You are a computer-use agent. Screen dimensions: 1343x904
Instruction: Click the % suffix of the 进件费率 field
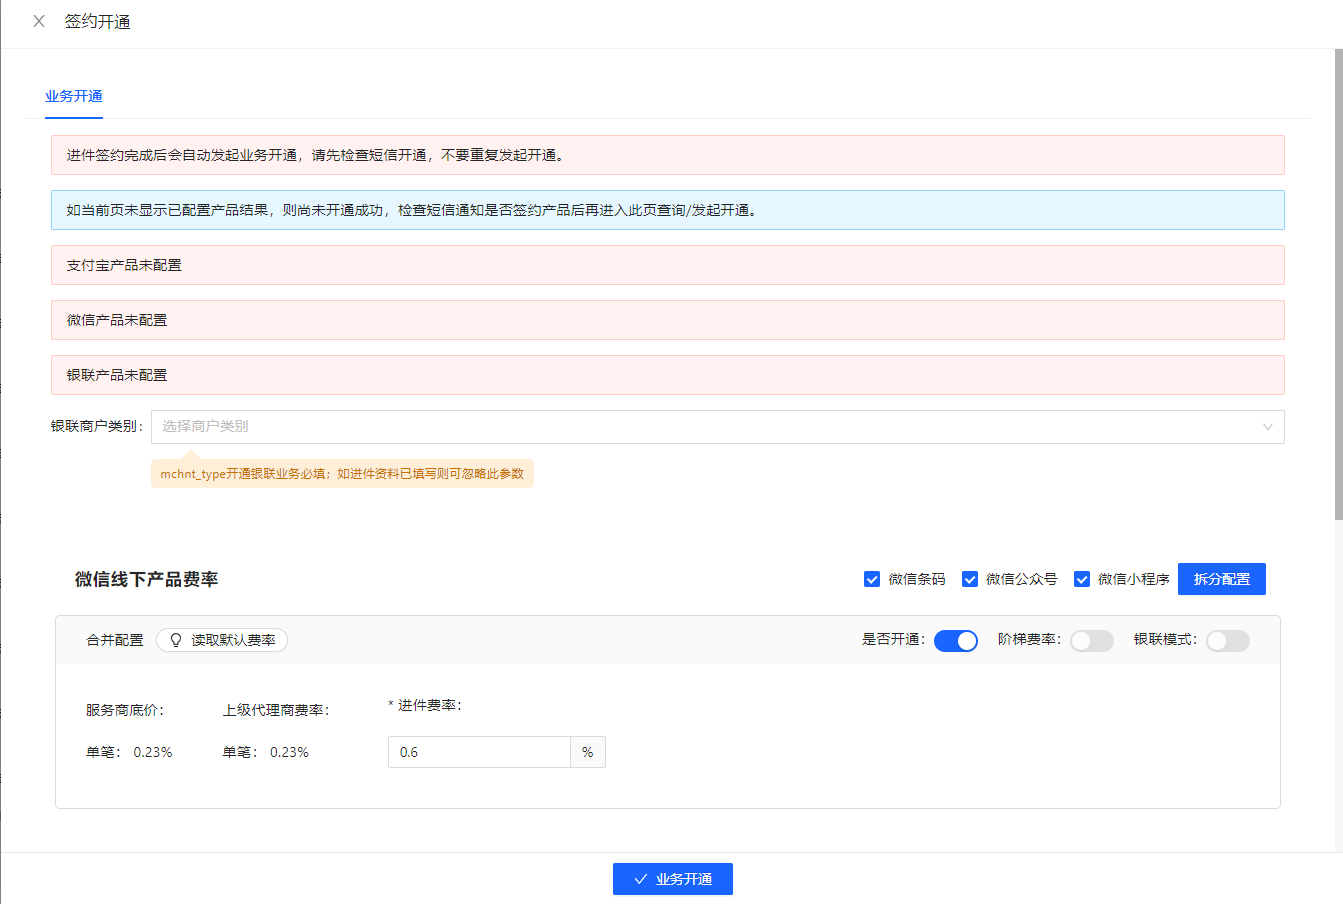pyautogui.click(x=588, y=752)
